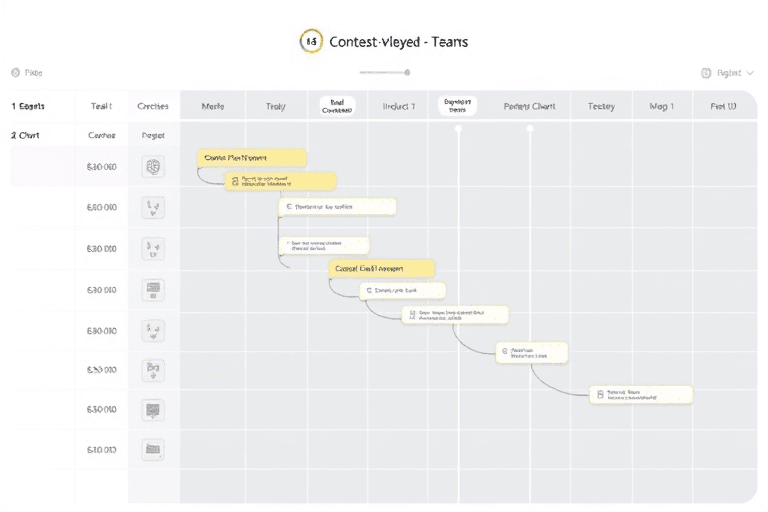
Task: Click the circular badge icon beside the title
Action: [311, 42]
